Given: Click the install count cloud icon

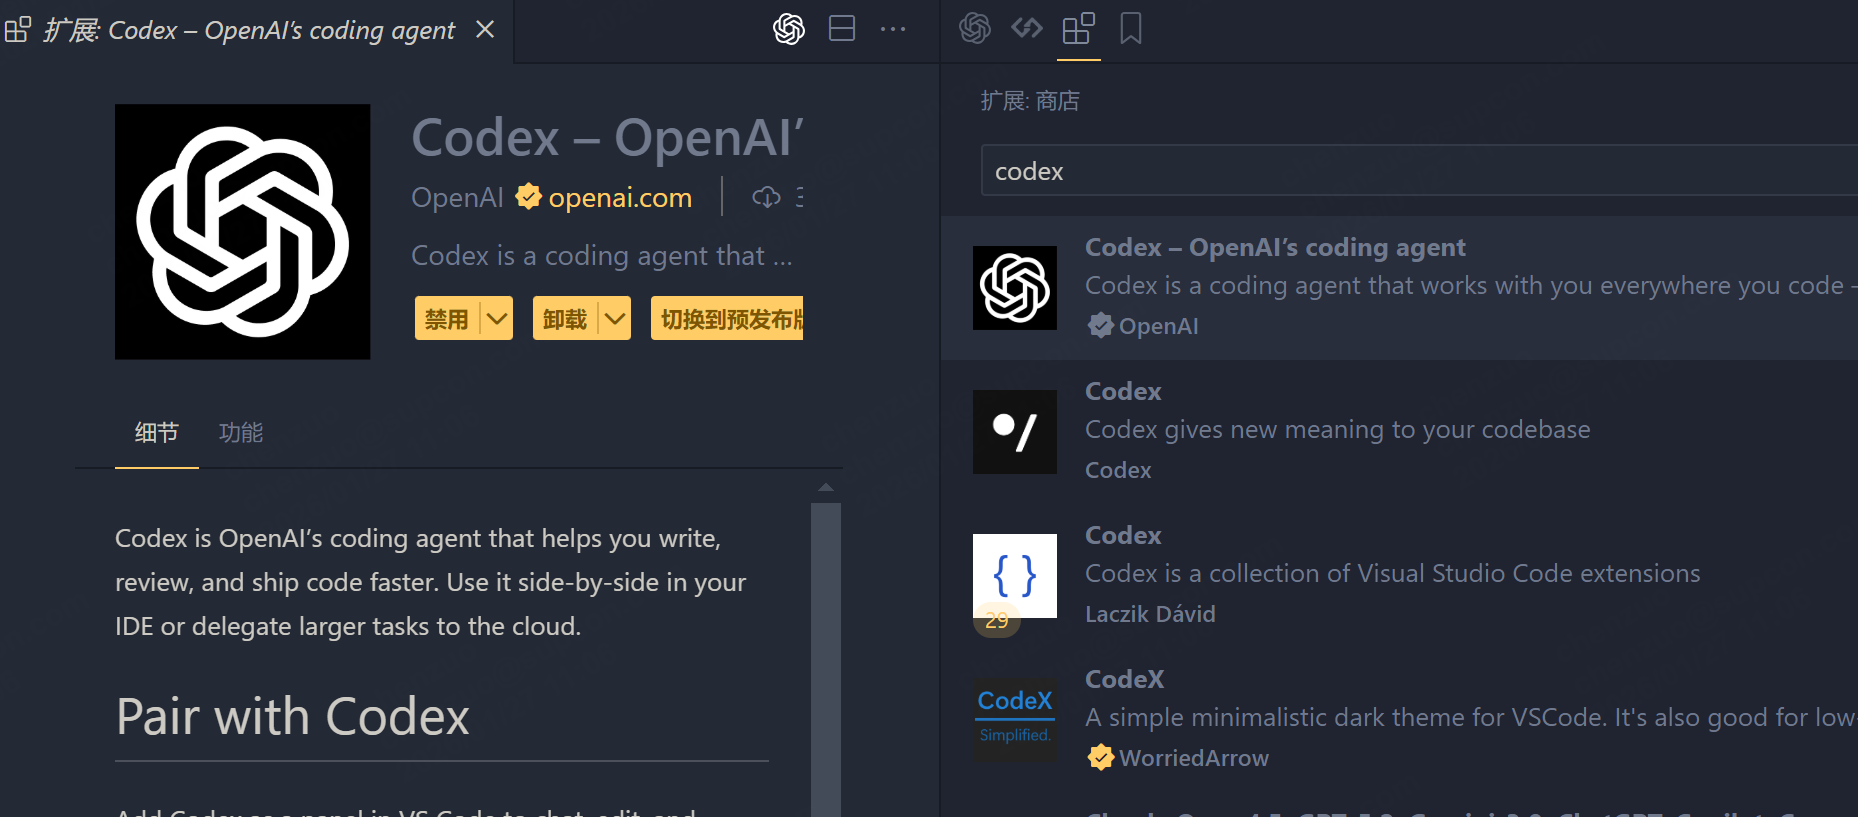Looking at the screenshot, I should pos(766,197).
